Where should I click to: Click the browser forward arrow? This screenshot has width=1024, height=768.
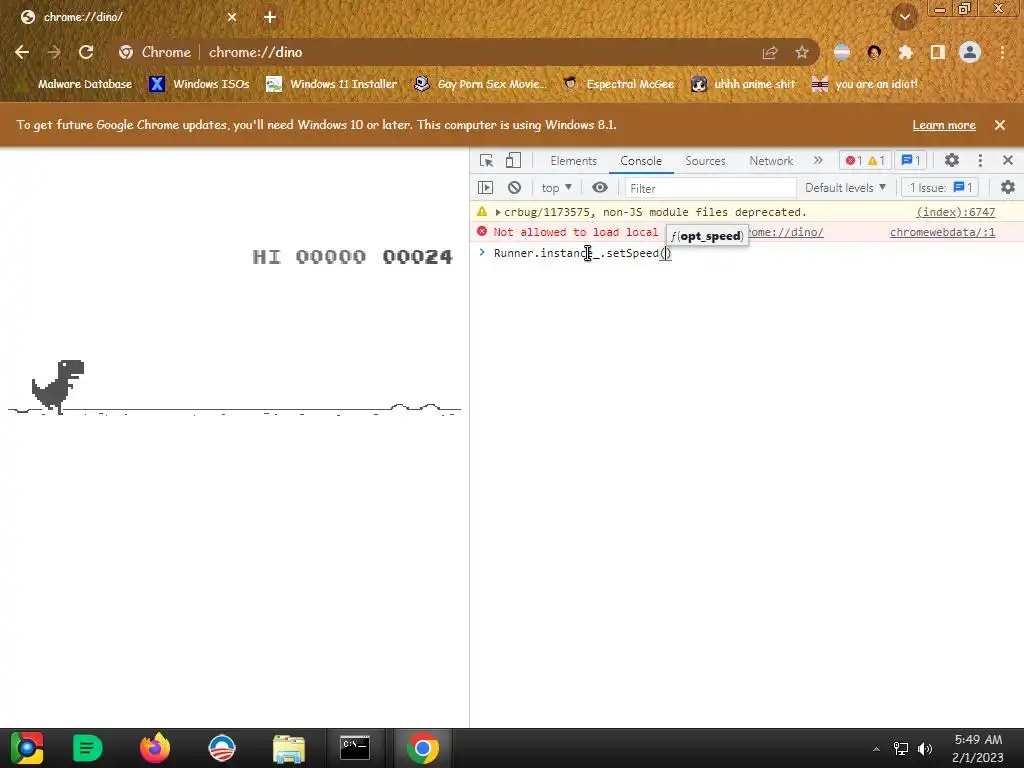point(54,52)
